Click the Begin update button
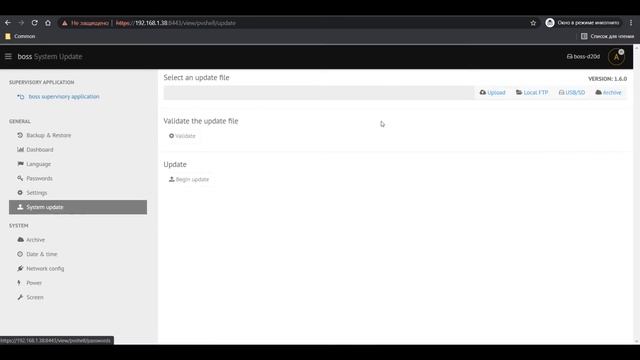This screenshot has height=360, width=640. pos(189,179)
